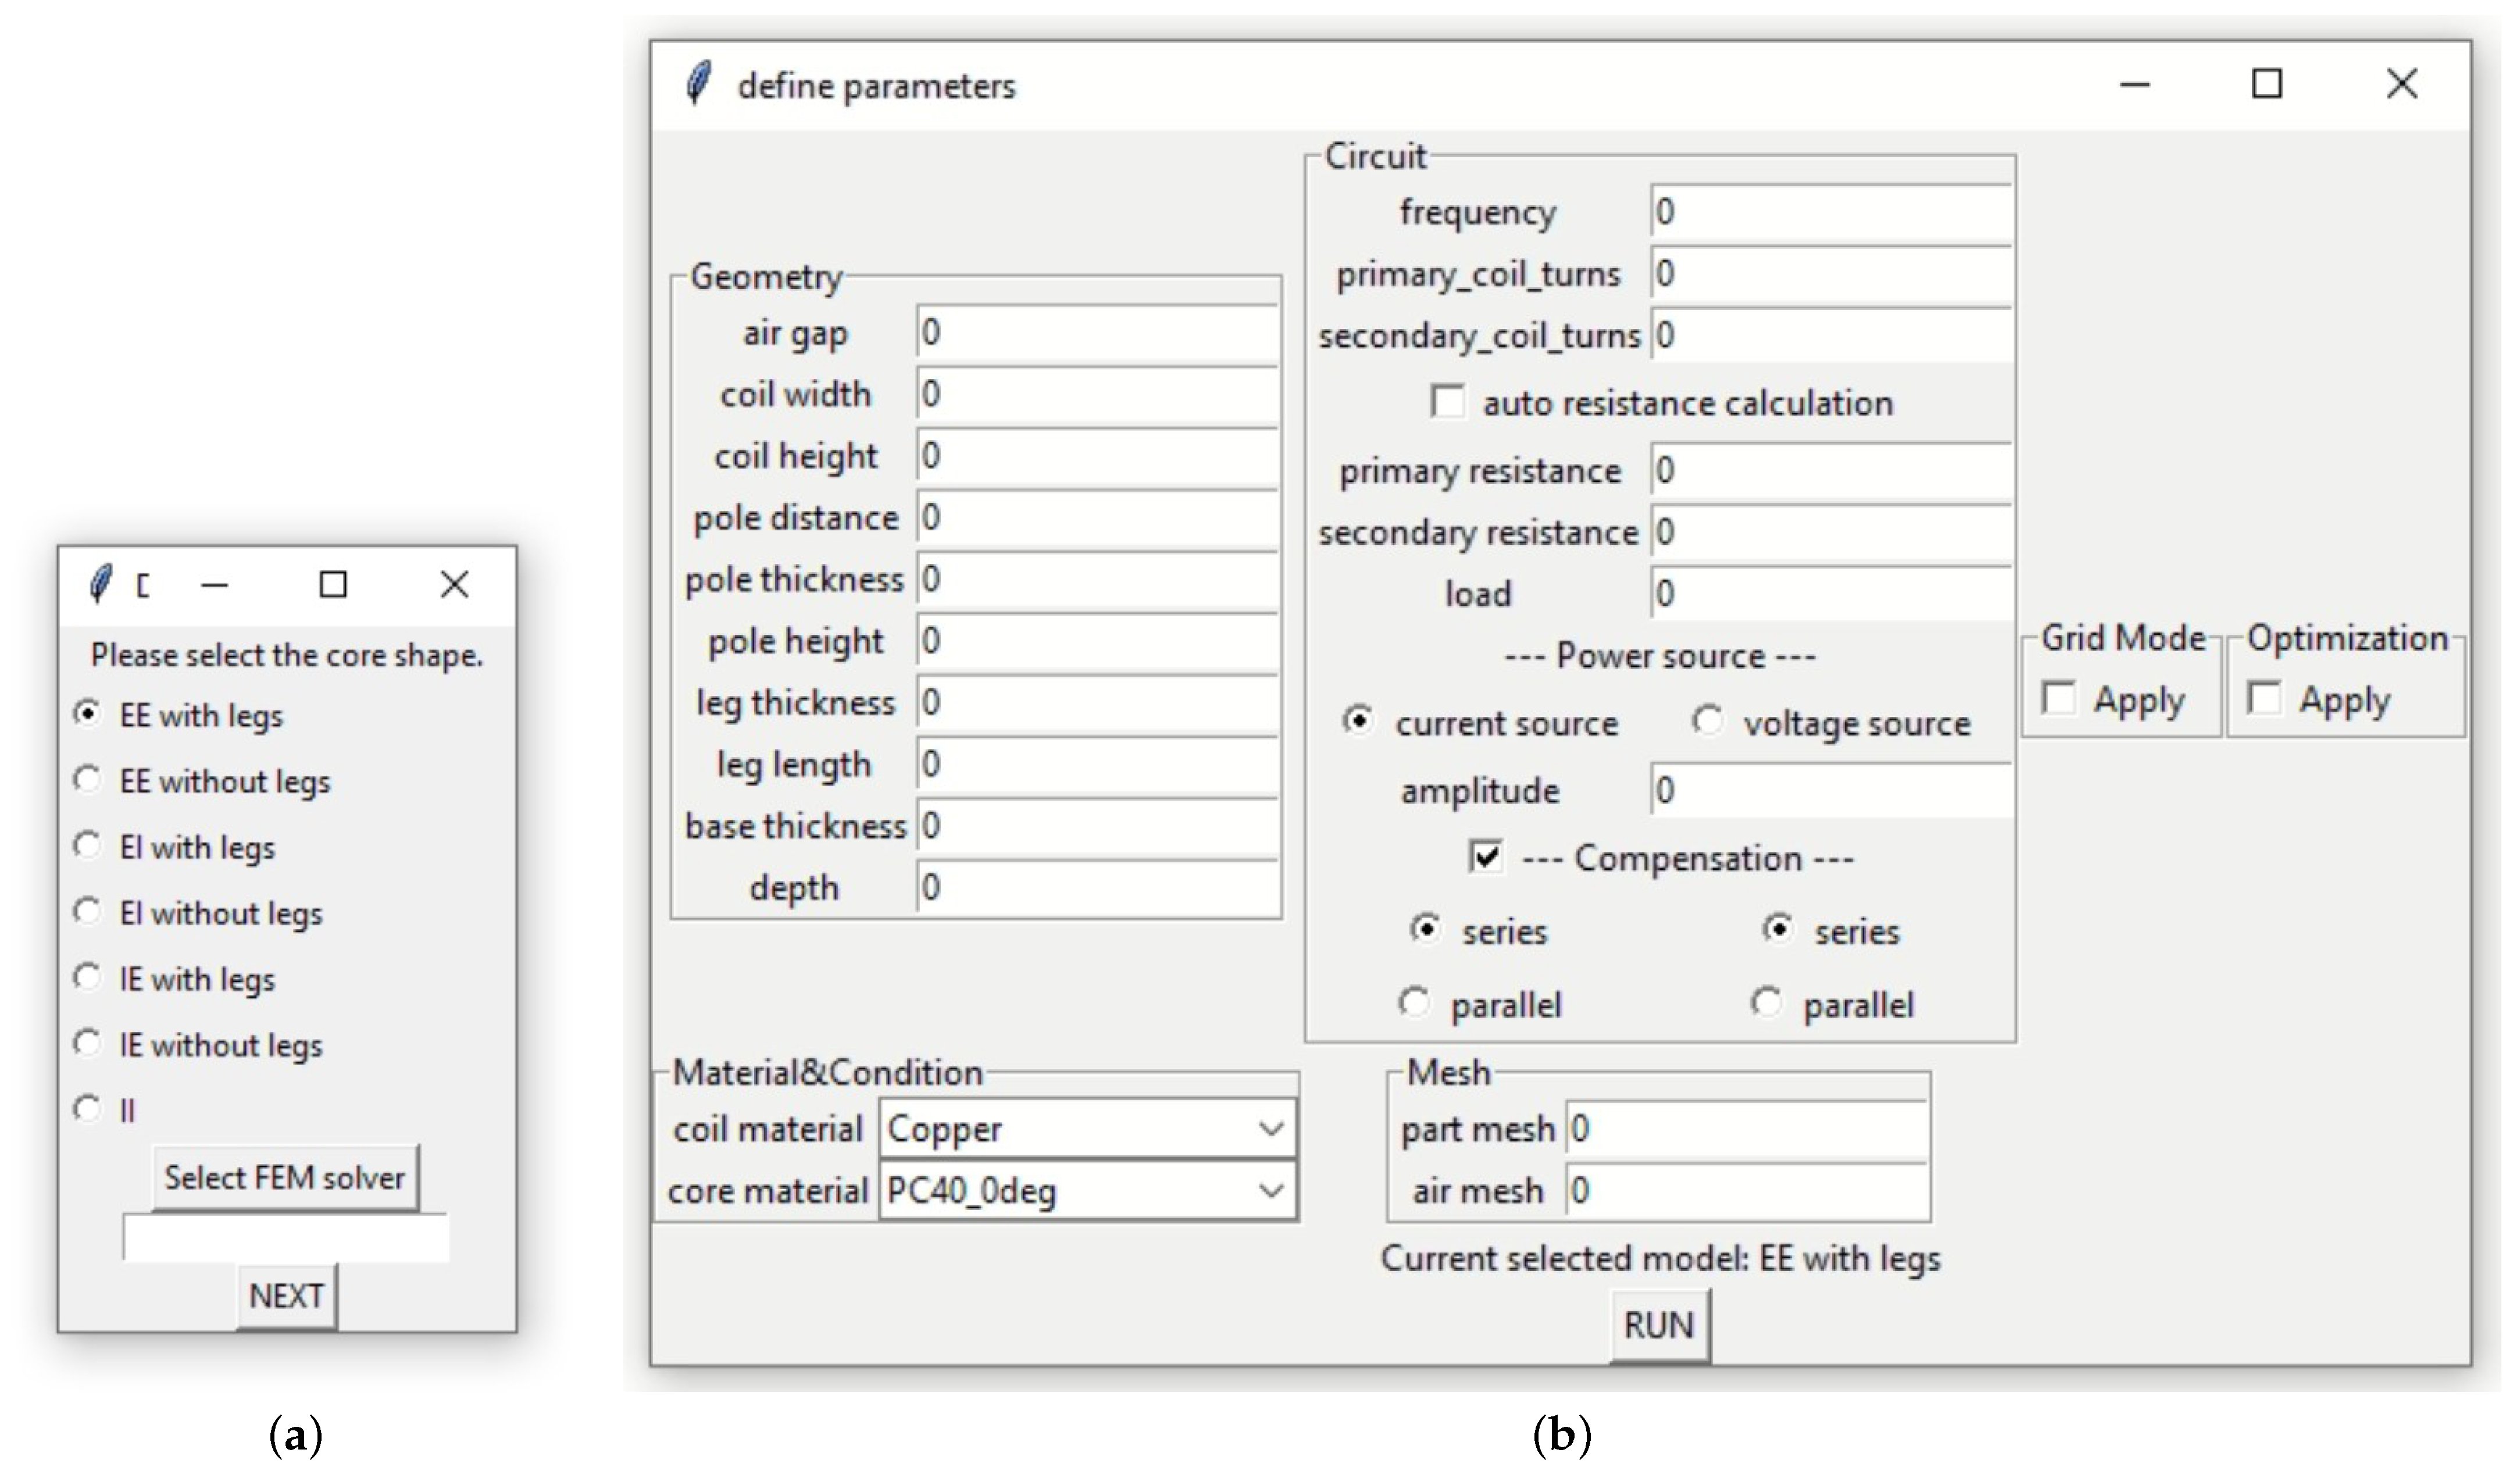Viewport: 2520px width, 1478px height.
Task: Expand the core material combo box
Action: click(x=1271, y=1191)
